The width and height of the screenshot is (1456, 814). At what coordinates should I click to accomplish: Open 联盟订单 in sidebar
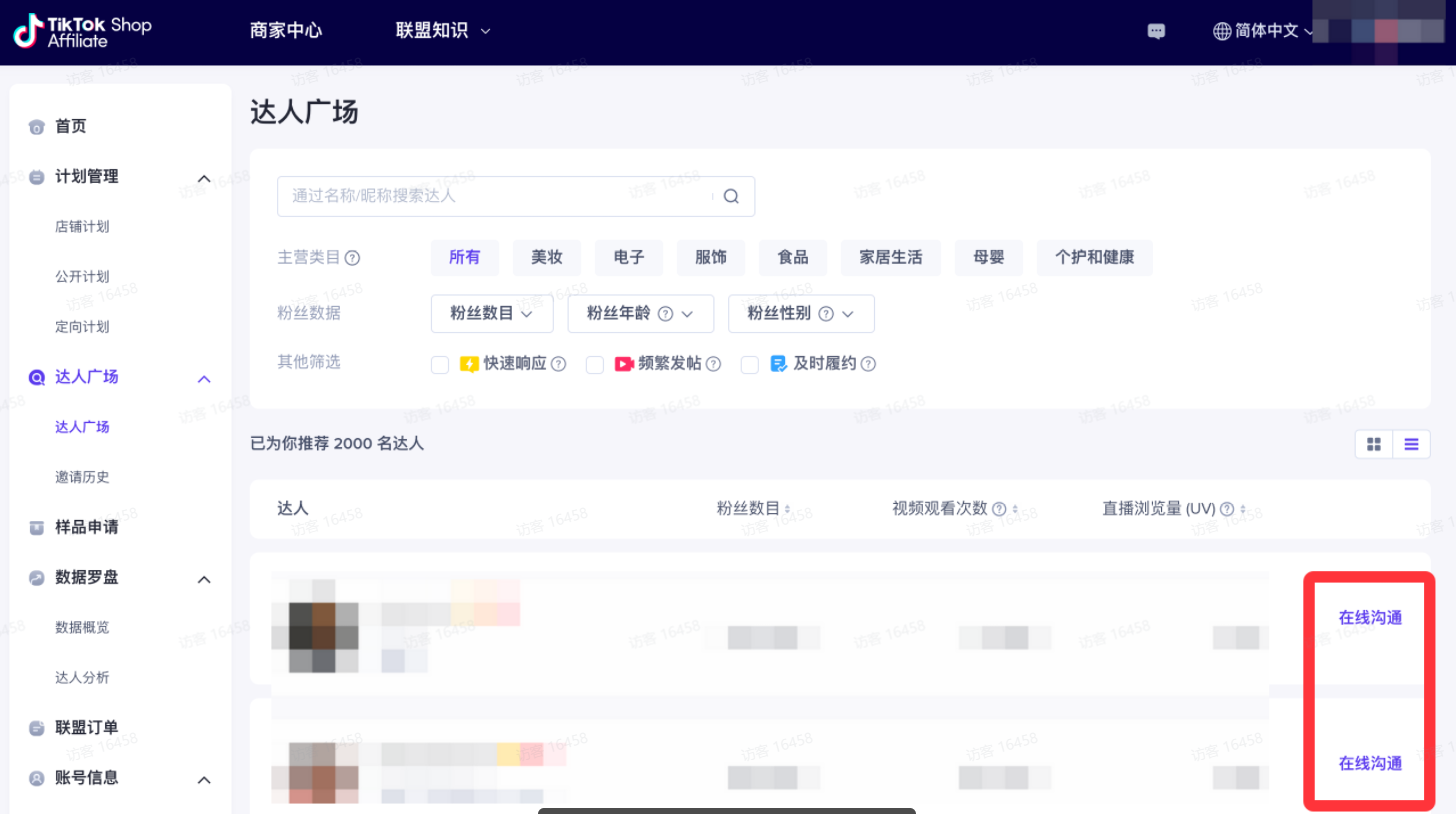tap(87, 727)
